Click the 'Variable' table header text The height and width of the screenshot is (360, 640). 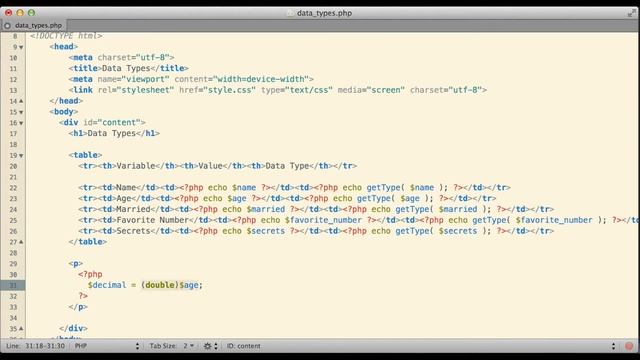(x=136, y=166)
